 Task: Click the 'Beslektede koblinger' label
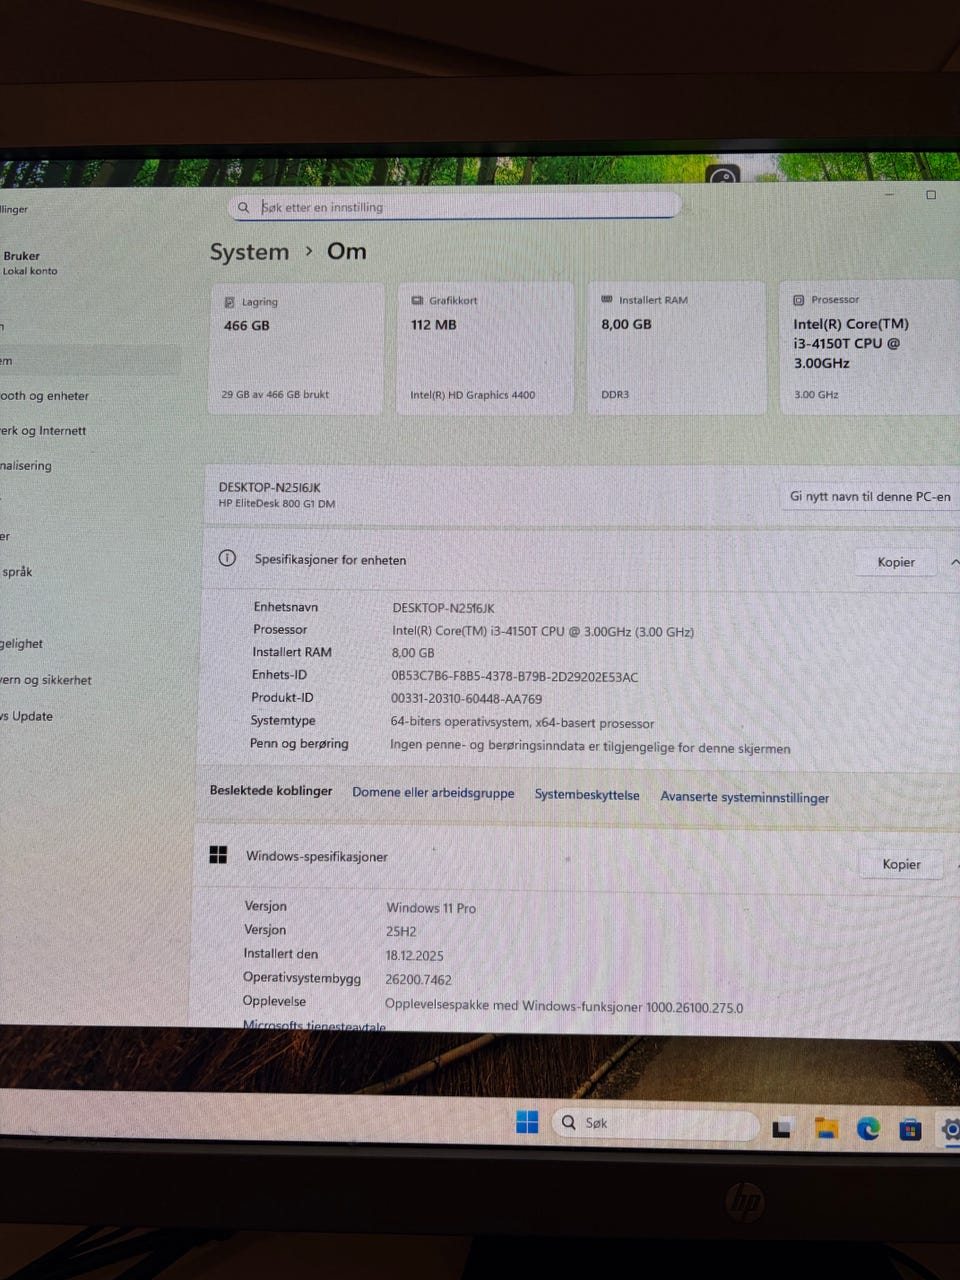[271, 790]
